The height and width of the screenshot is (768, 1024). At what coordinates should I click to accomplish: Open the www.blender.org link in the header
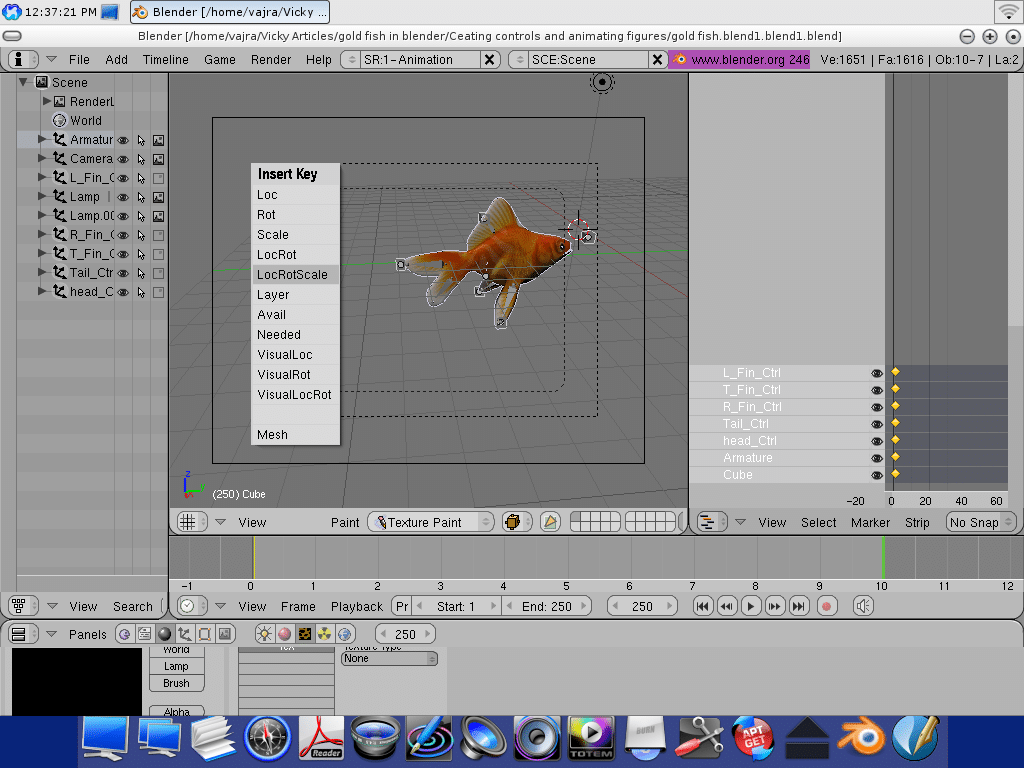740,59
